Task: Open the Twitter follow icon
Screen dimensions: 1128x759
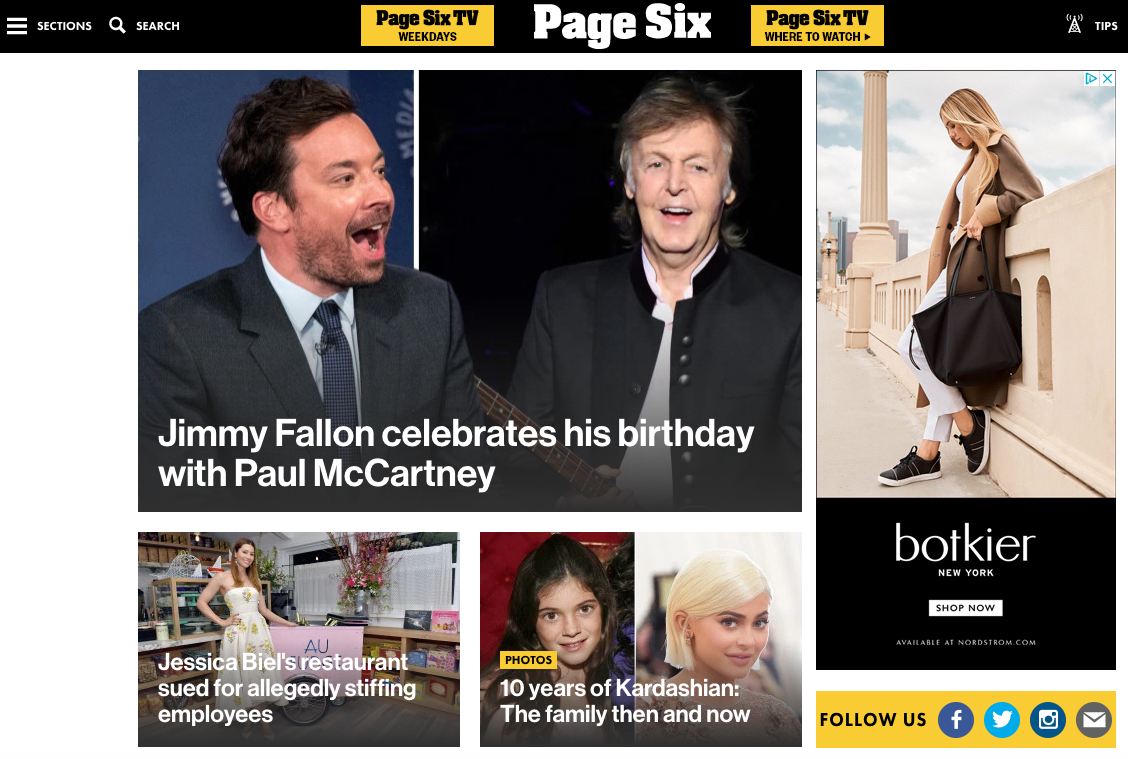Action: click(x=1002, y=719)
